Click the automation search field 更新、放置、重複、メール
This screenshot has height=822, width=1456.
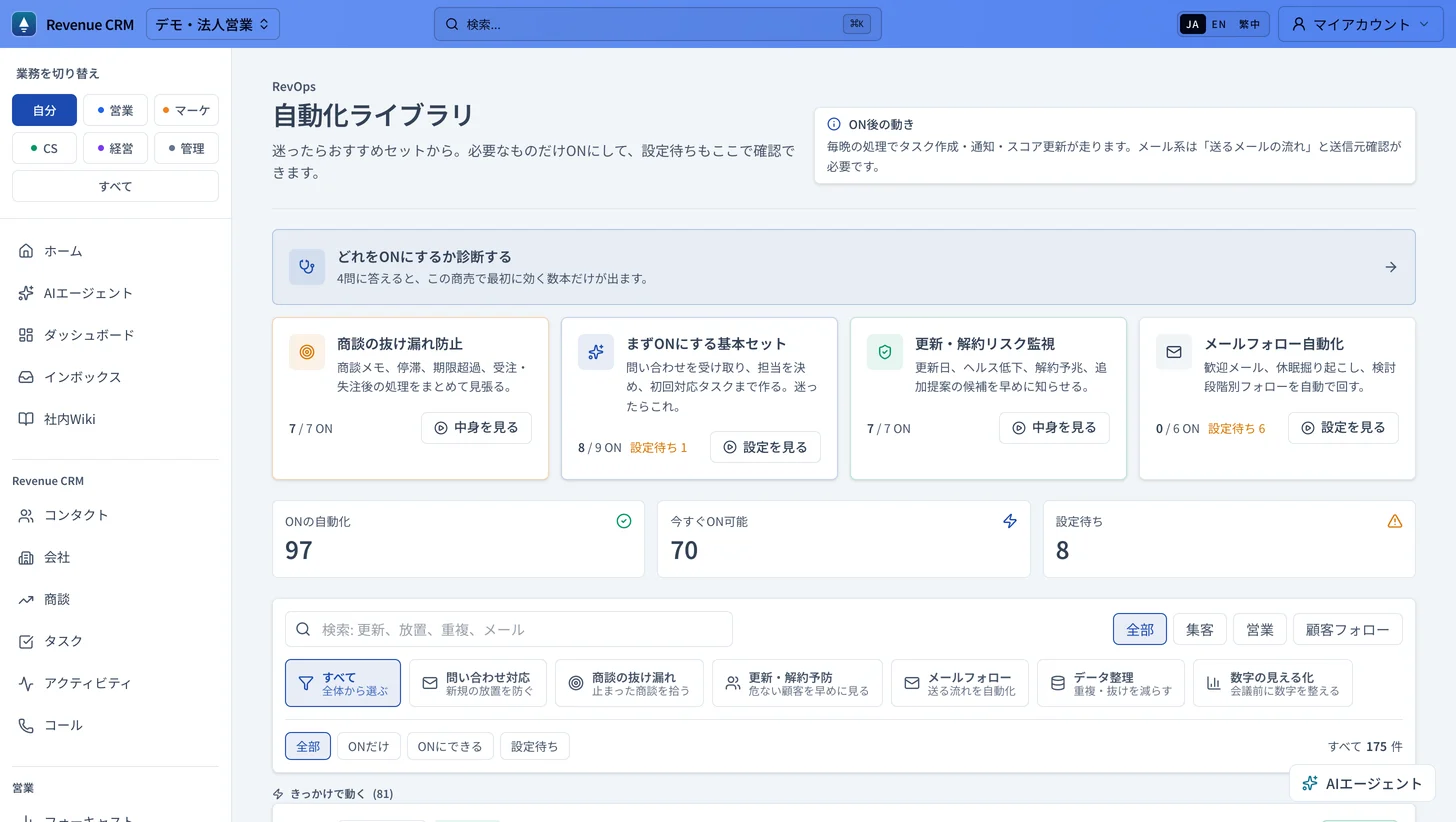click(509, 629)
